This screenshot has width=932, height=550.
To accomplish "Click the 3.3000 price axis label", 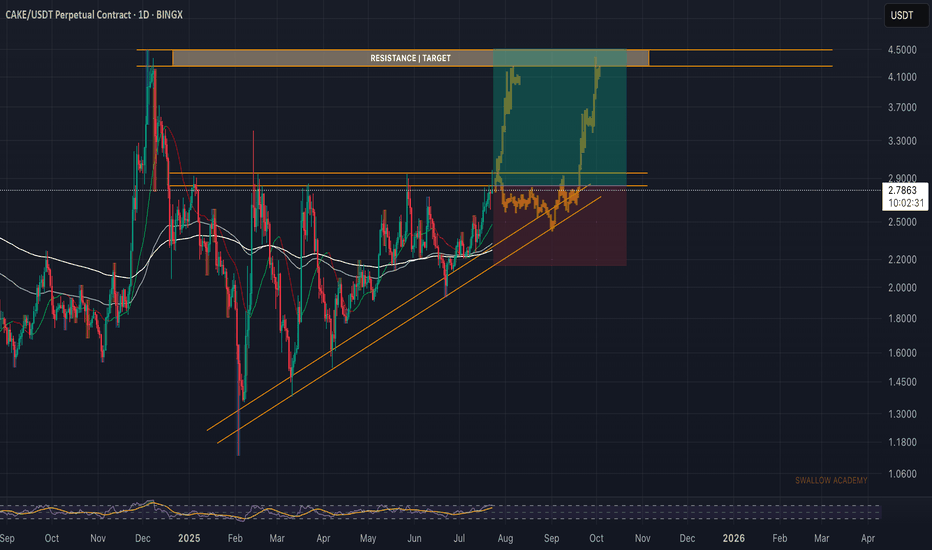I will click(x=902, y=142).
